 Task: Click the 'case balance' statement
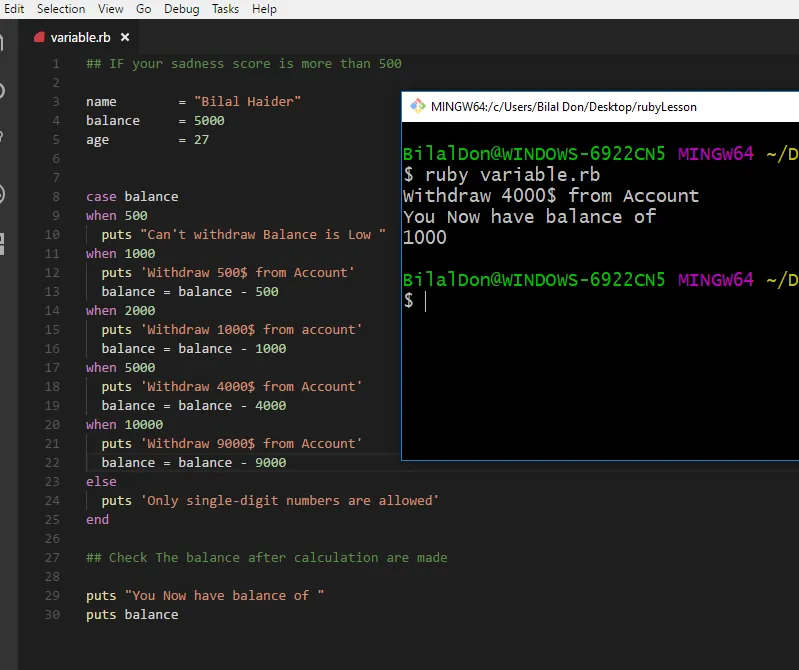pyautogui.click(x=132, y=197)
